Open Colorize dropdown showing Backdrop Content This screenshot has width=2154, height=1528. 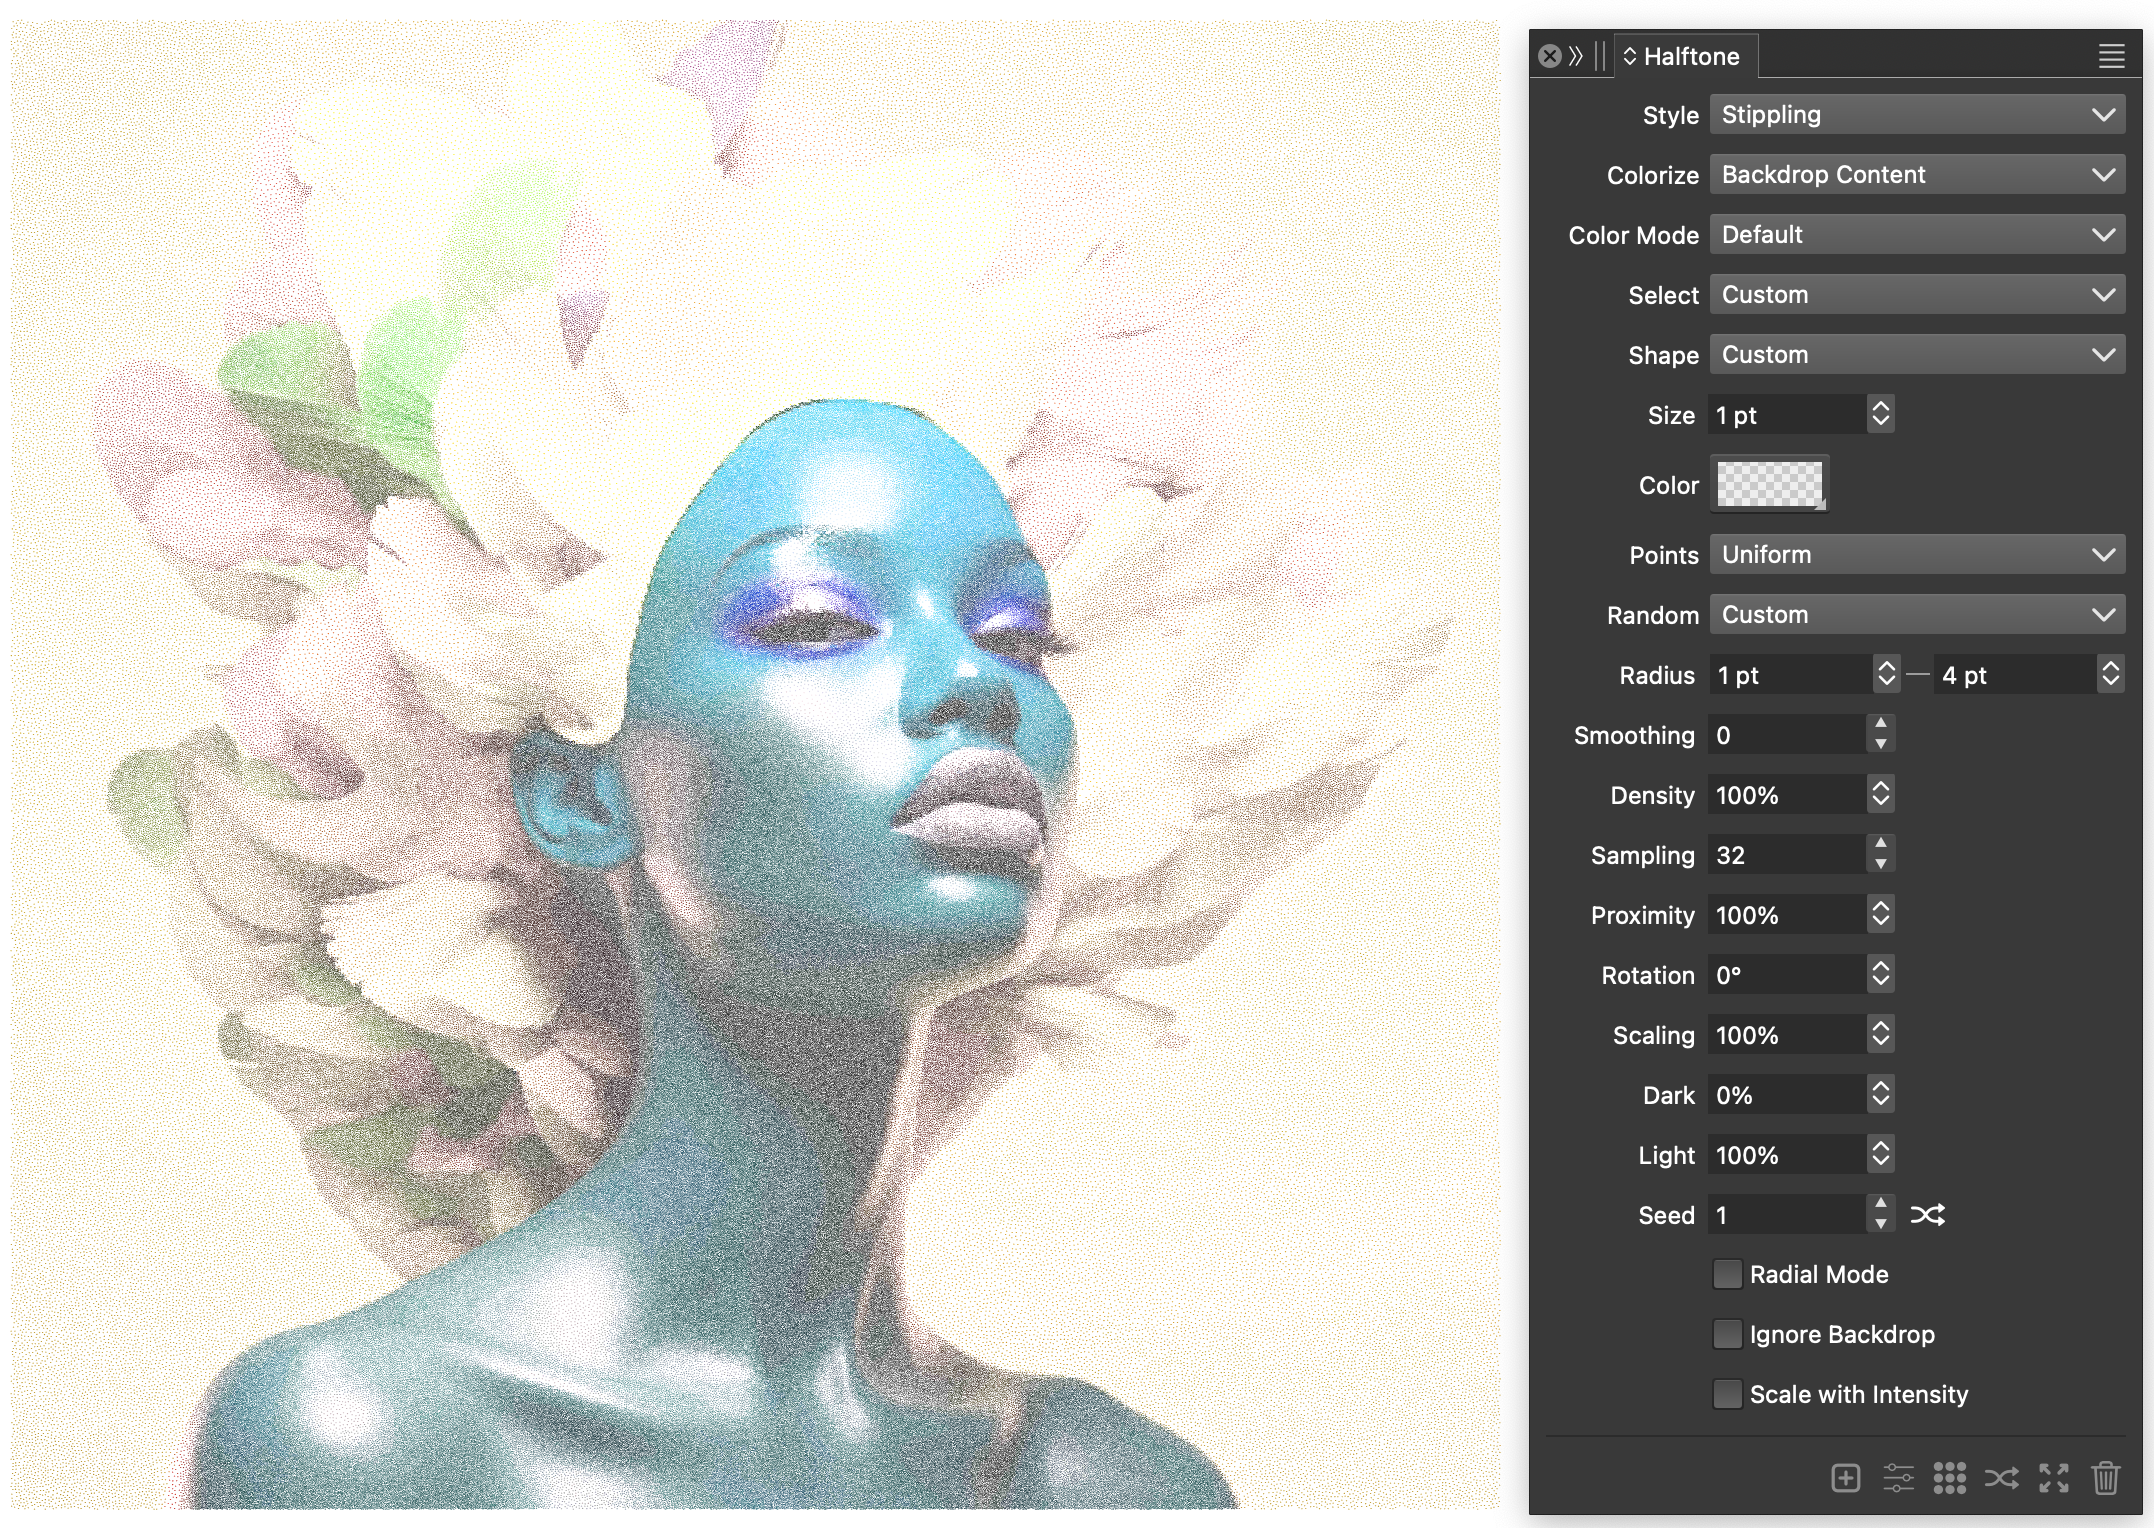coord(1916,175)
